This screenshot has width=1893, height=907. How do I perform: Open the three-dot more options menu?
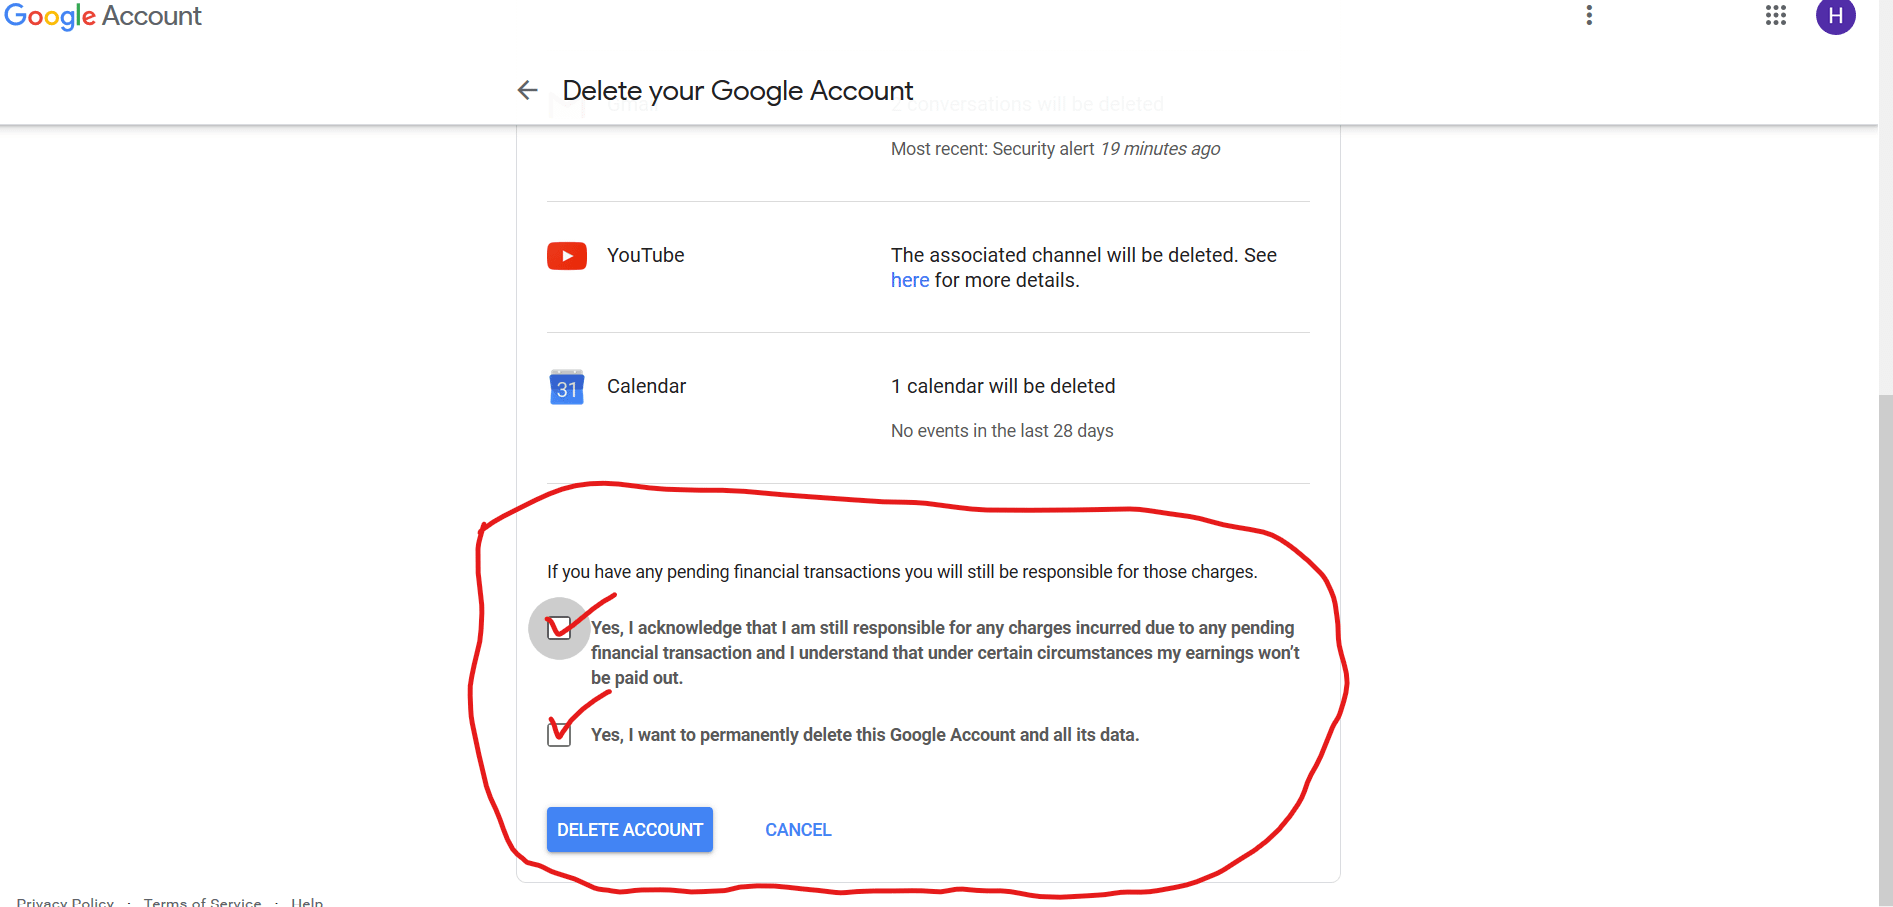[x=1589, y=15]
